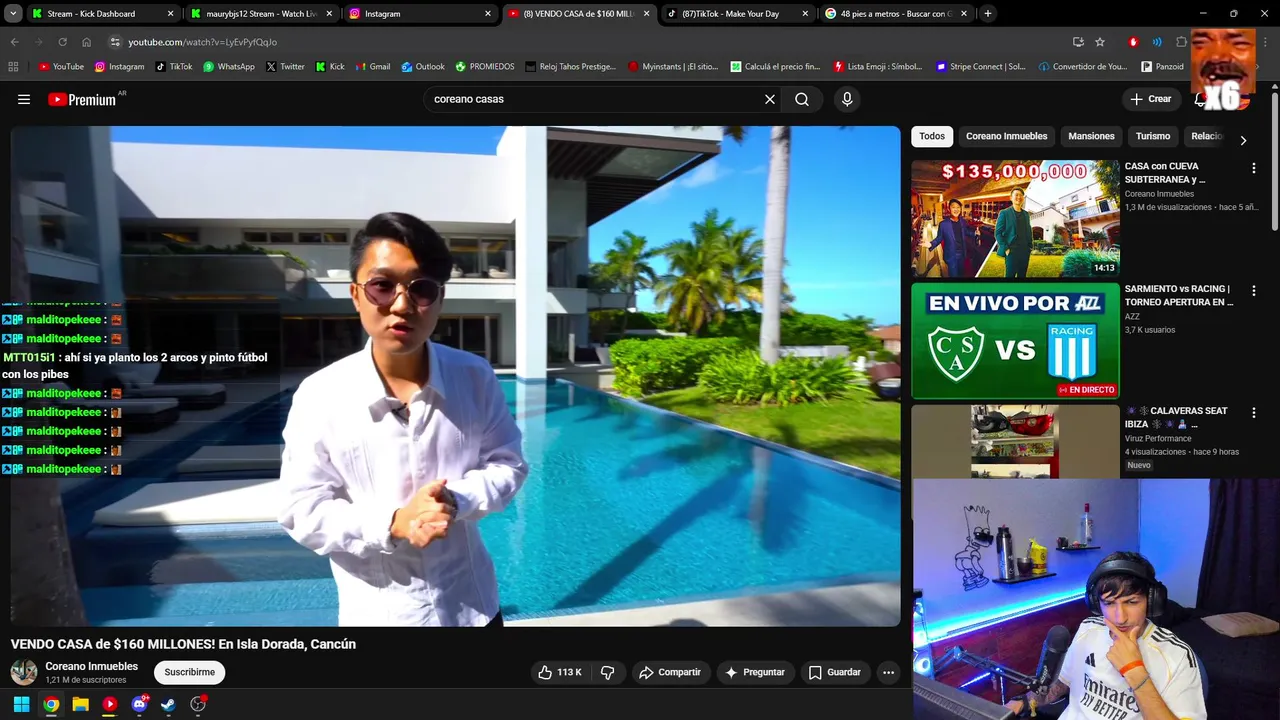Open Discord taskbar icon with badge
Viewport: 1280px width, 720px height.
[x=139, y=704]
